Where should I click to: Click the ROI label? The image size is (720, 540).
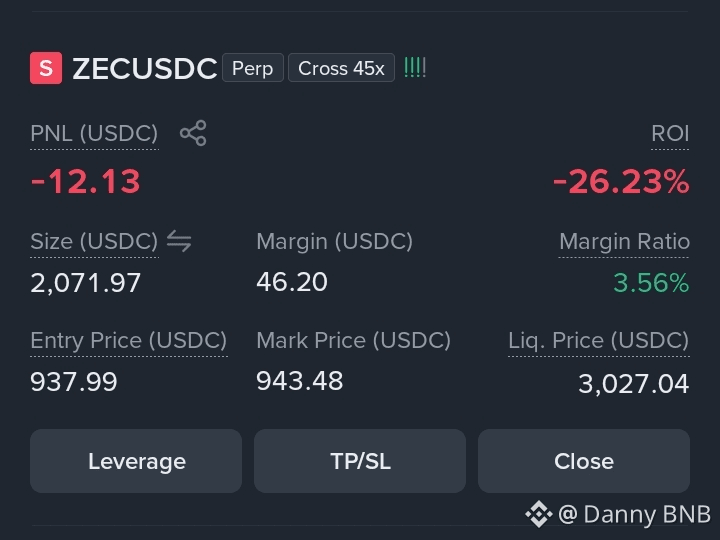click(x=670, y=134)
